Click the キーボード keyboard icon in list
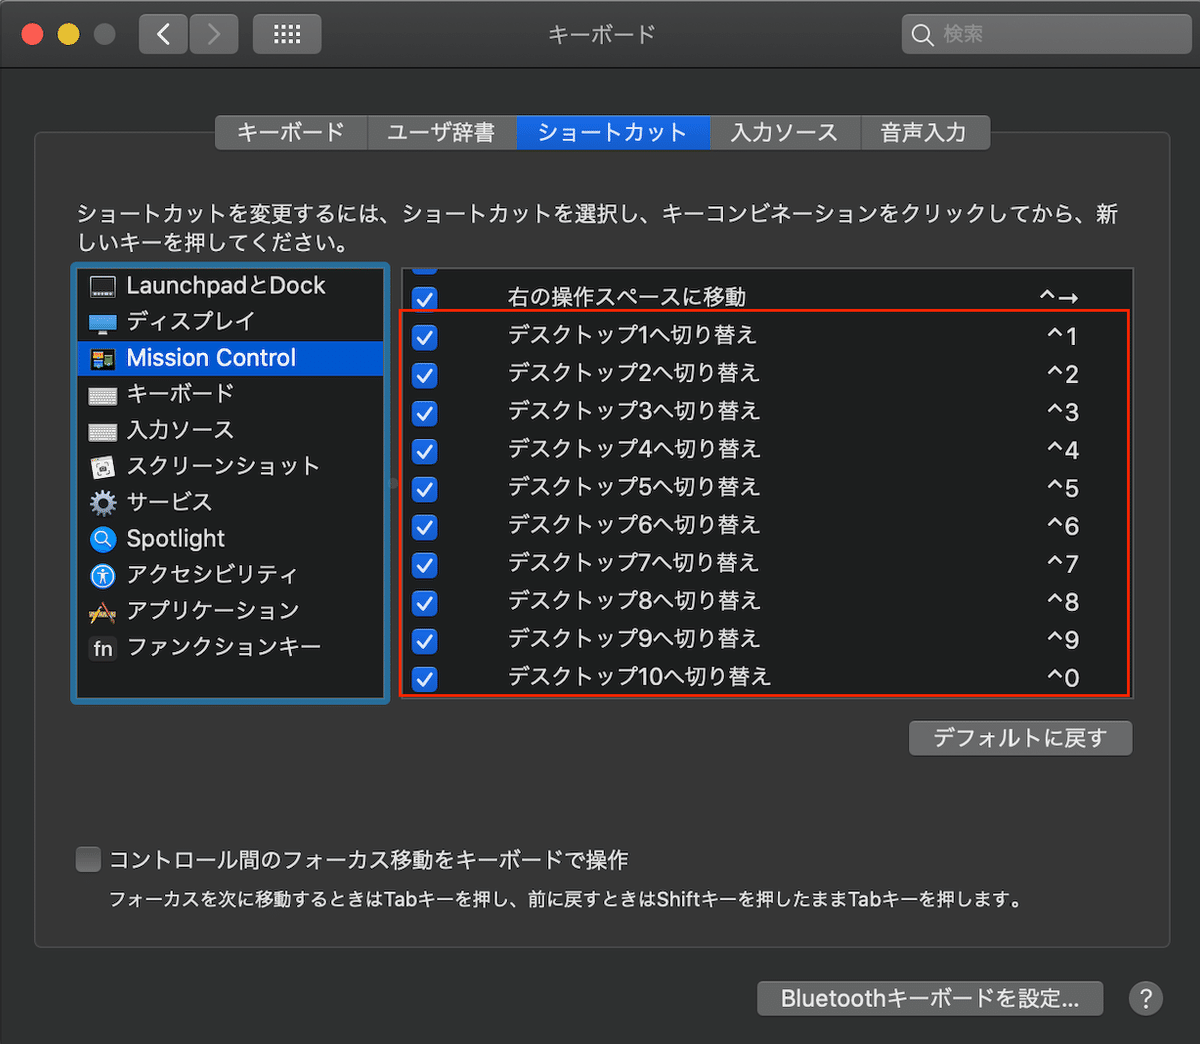Image resolution: width=1200 pixels, height=1044 pixels. [x=102, y=396]
